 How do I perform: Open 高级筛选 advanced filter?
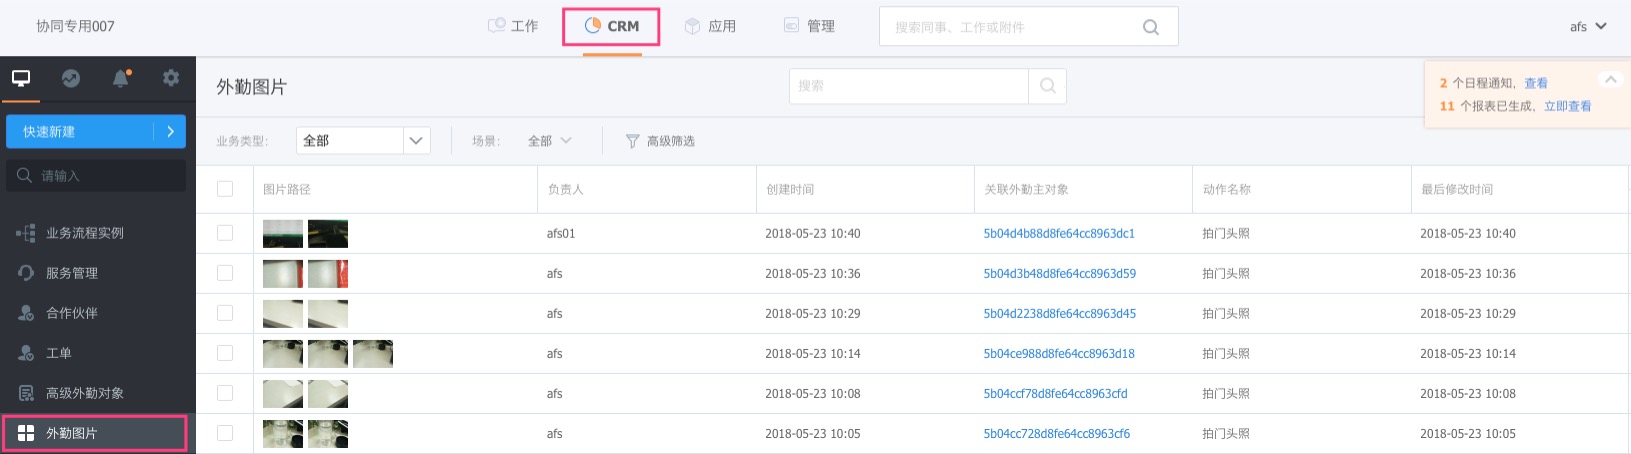pos(660,141)
